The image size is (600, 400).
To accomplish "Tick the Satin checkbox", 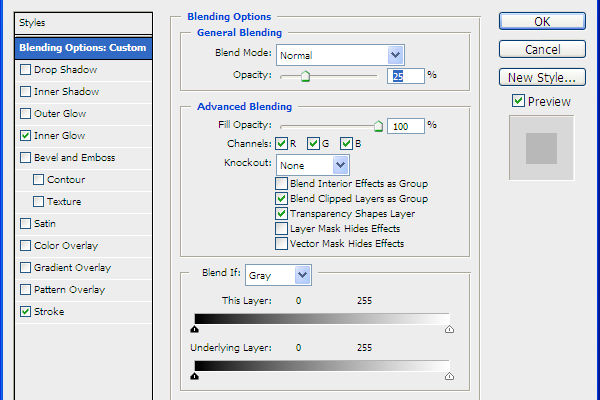I will 26,224.
